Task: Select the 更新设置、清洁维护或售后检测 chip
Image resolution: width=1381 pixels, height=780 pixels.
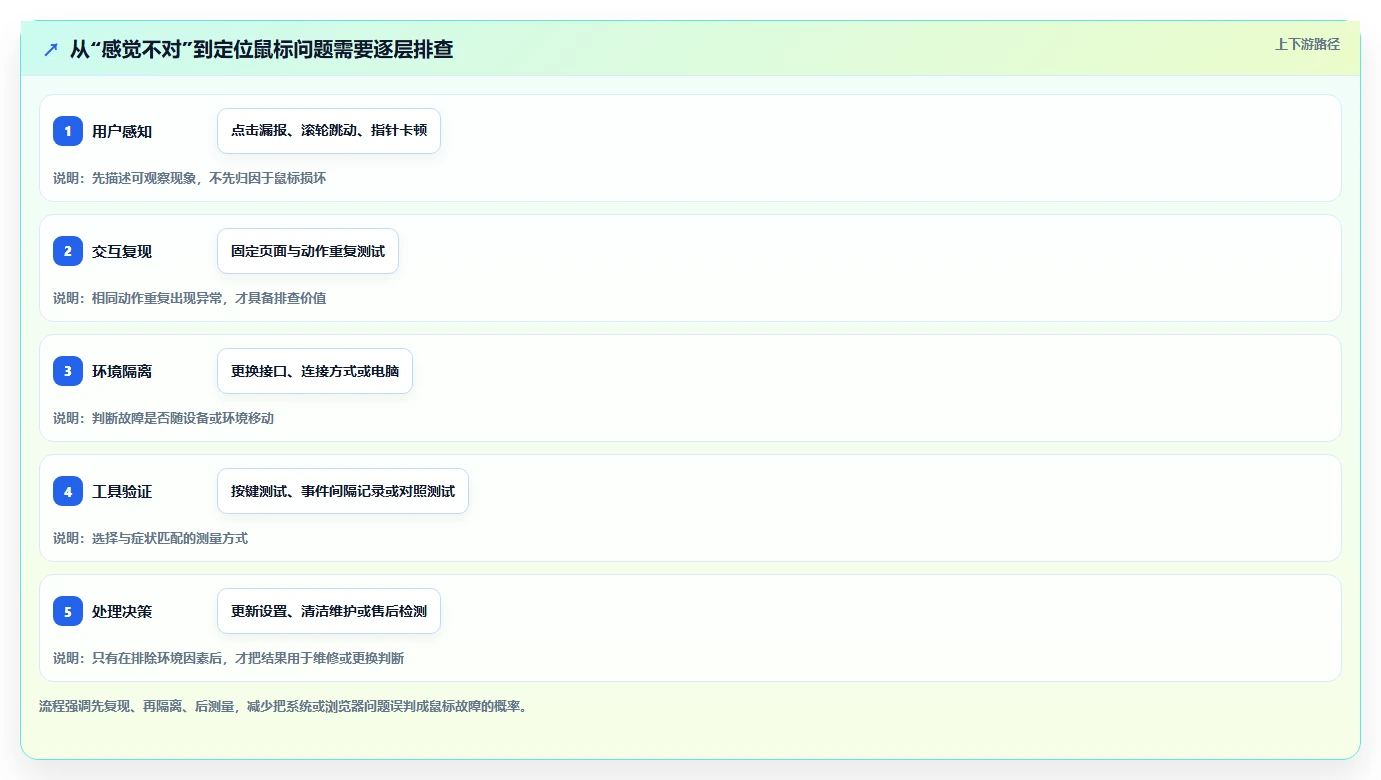Action: point(329,611)
